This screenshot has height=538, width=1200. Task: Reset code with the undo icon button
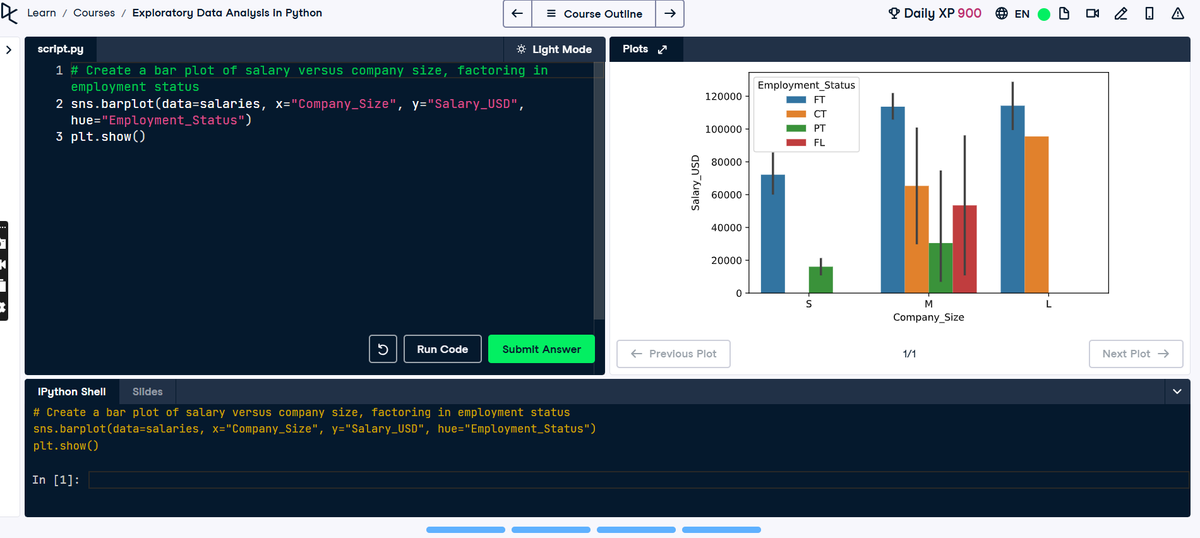click(383, 349)
